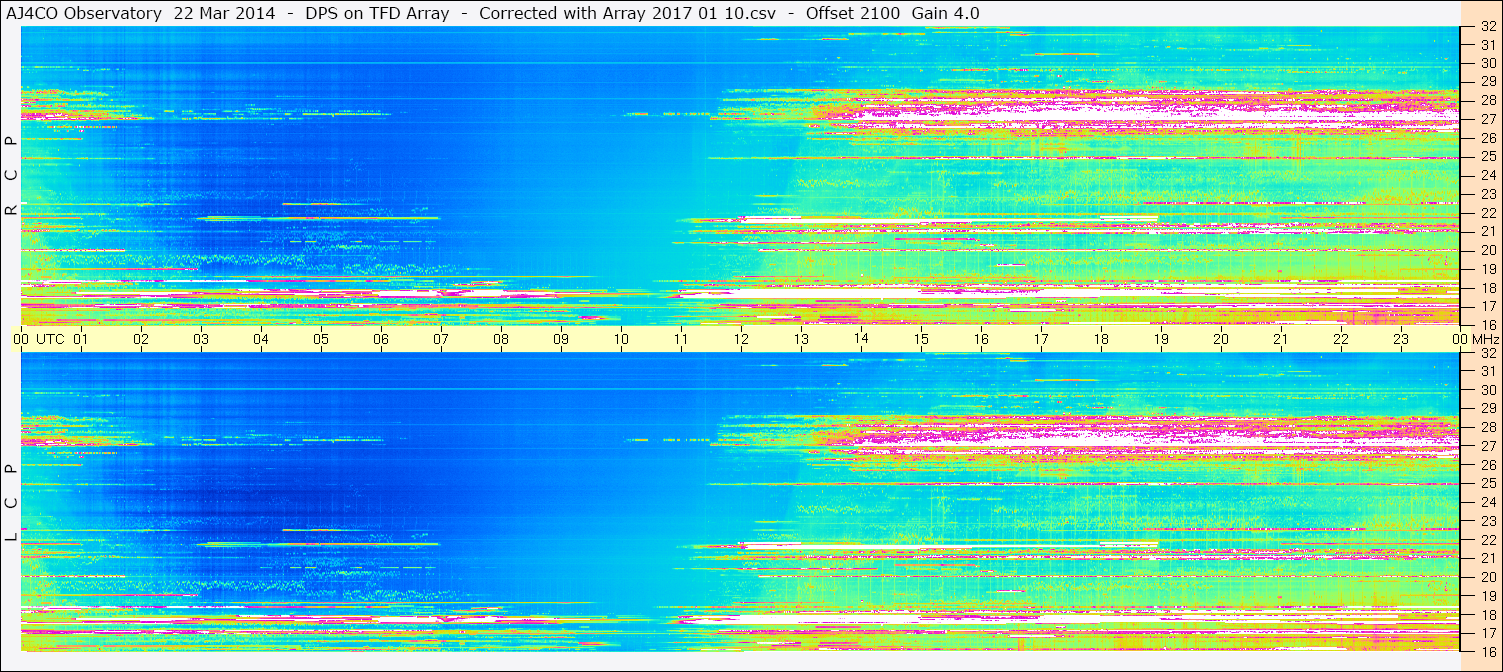Image resolution: width=1503 pixels, height=672 pixels.
Task: Click the AJ4CO Observatory title text
Action: coord(85,14)
